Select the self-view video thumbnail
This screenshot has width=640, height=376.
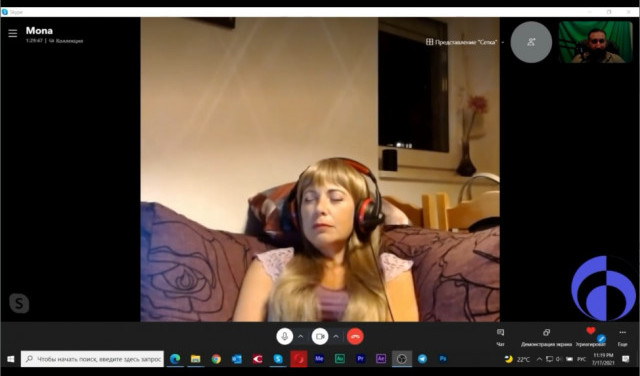pyautogui.click(x=596, y=42)
